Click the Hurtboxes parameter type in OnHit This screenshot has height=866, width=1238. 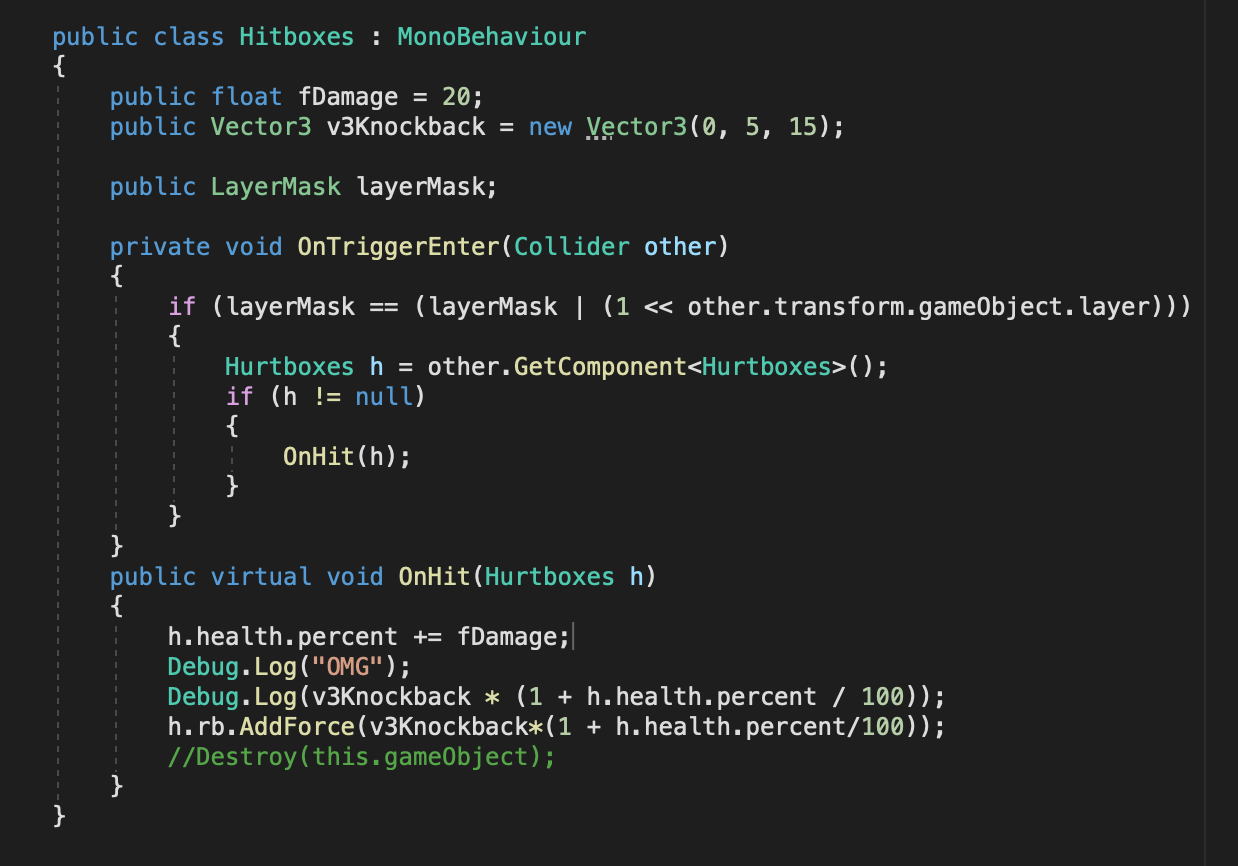(549, 577)
